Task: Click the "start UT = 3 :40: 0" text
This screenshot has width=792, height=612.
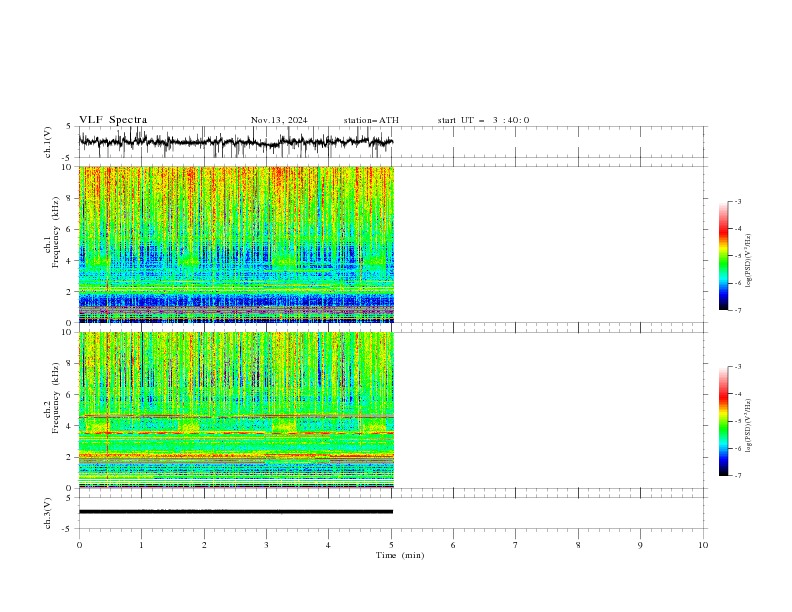Action: [483, 120]
